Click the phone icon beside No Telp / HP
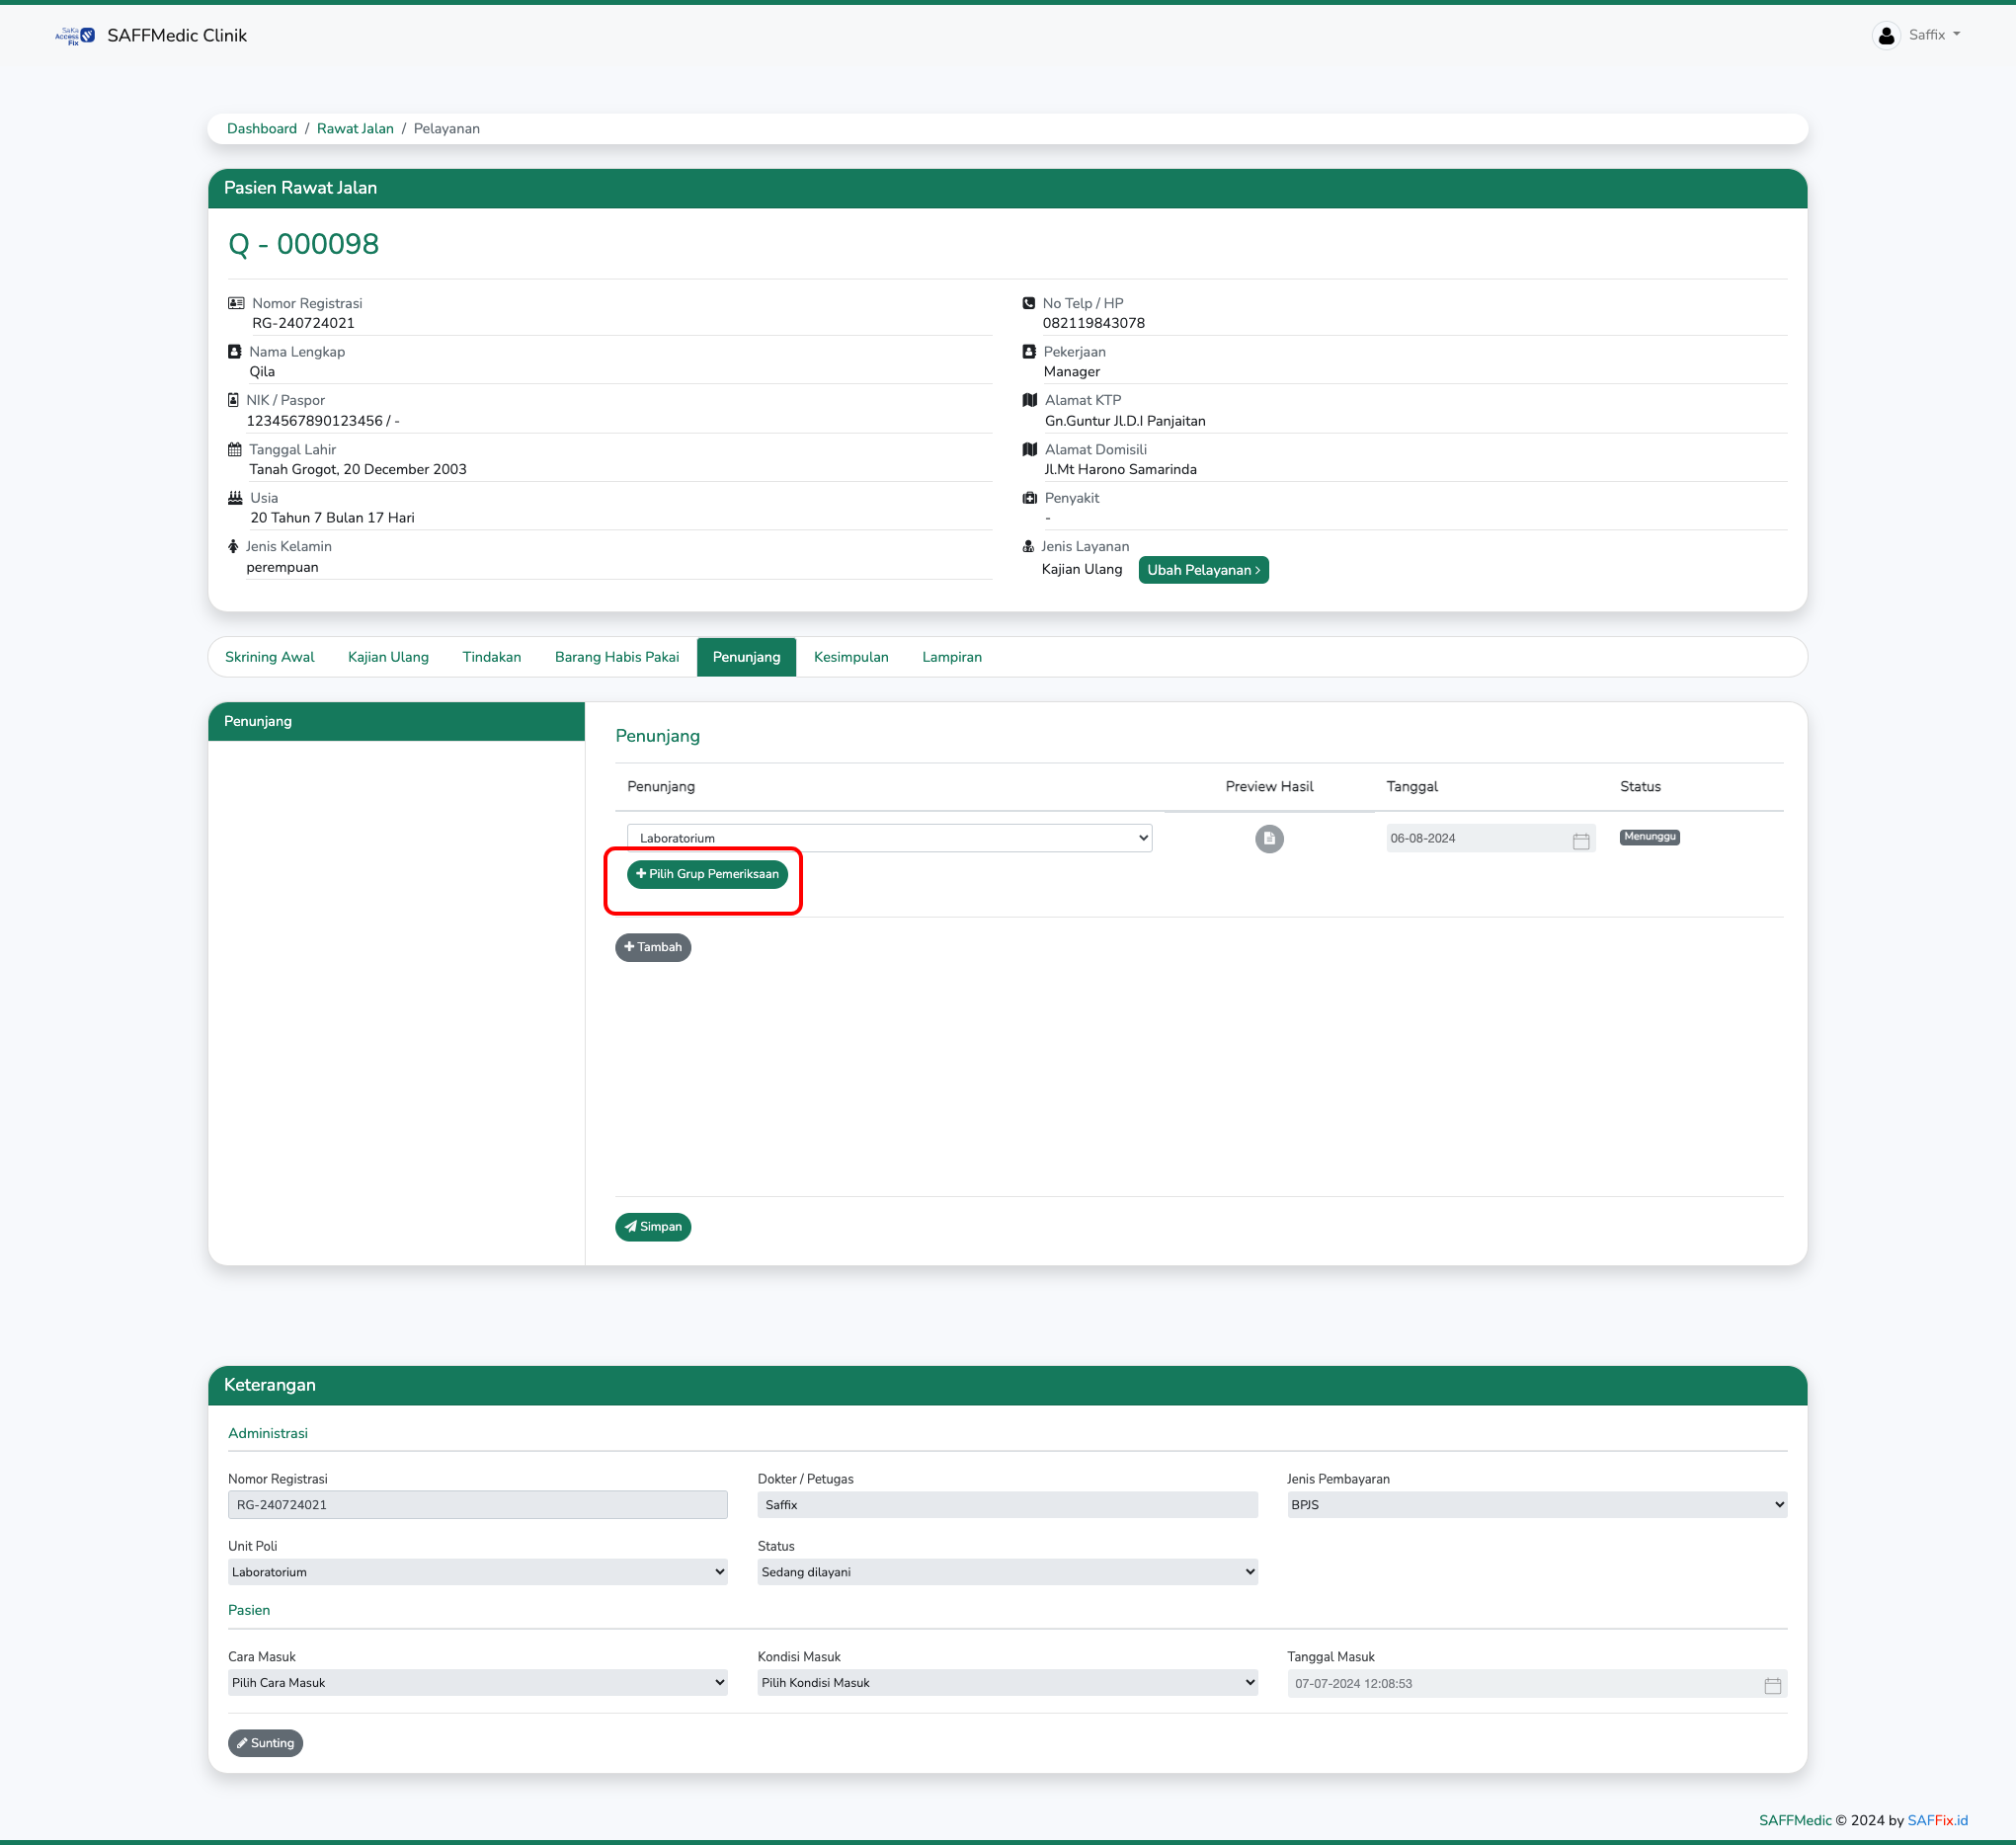Viewport: 2016px width, 1845px height. point(1028,303)
